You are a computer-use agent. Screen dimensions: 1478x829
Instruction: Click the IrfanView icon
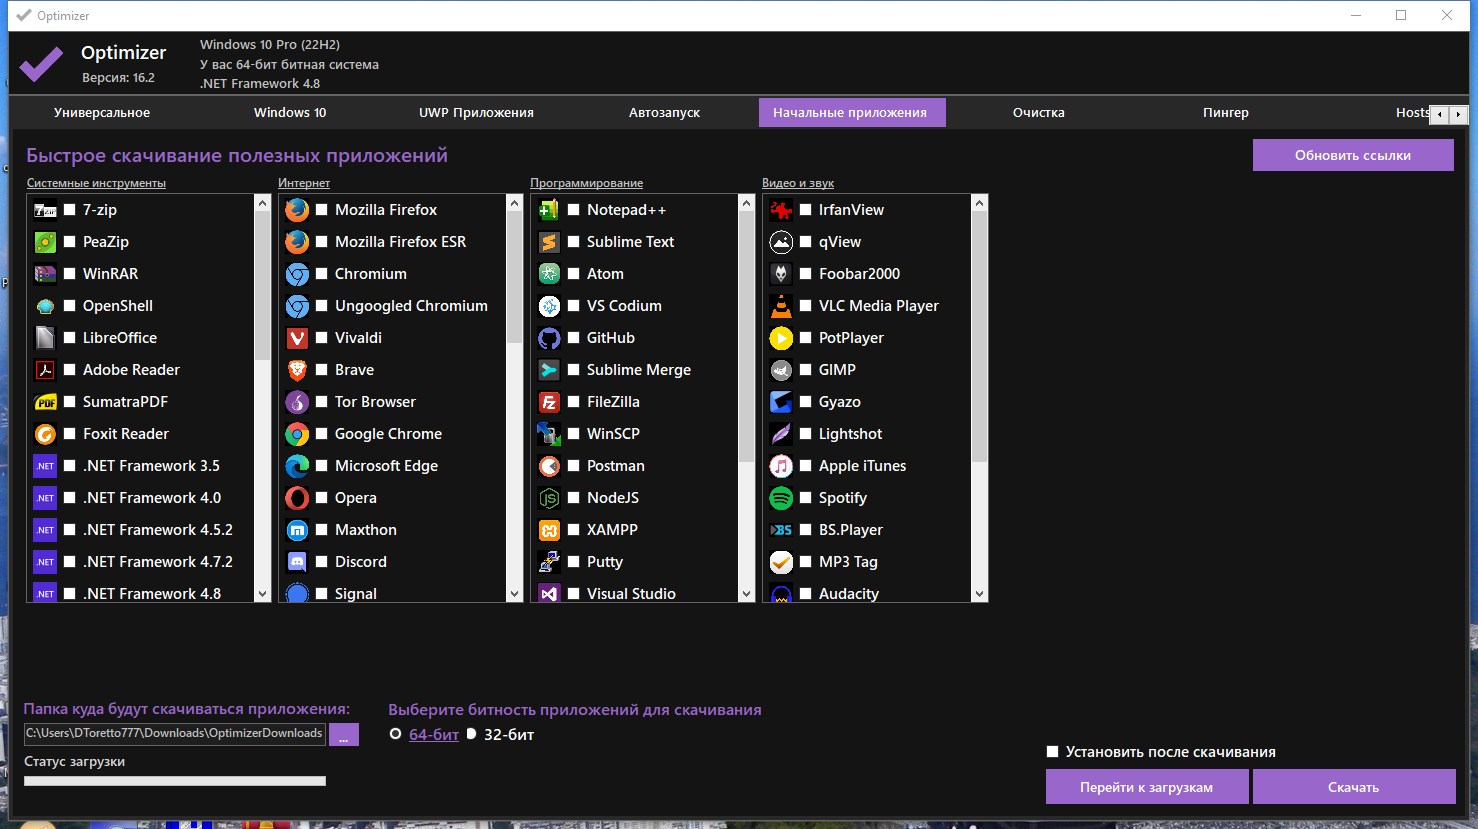coord(781,210)
